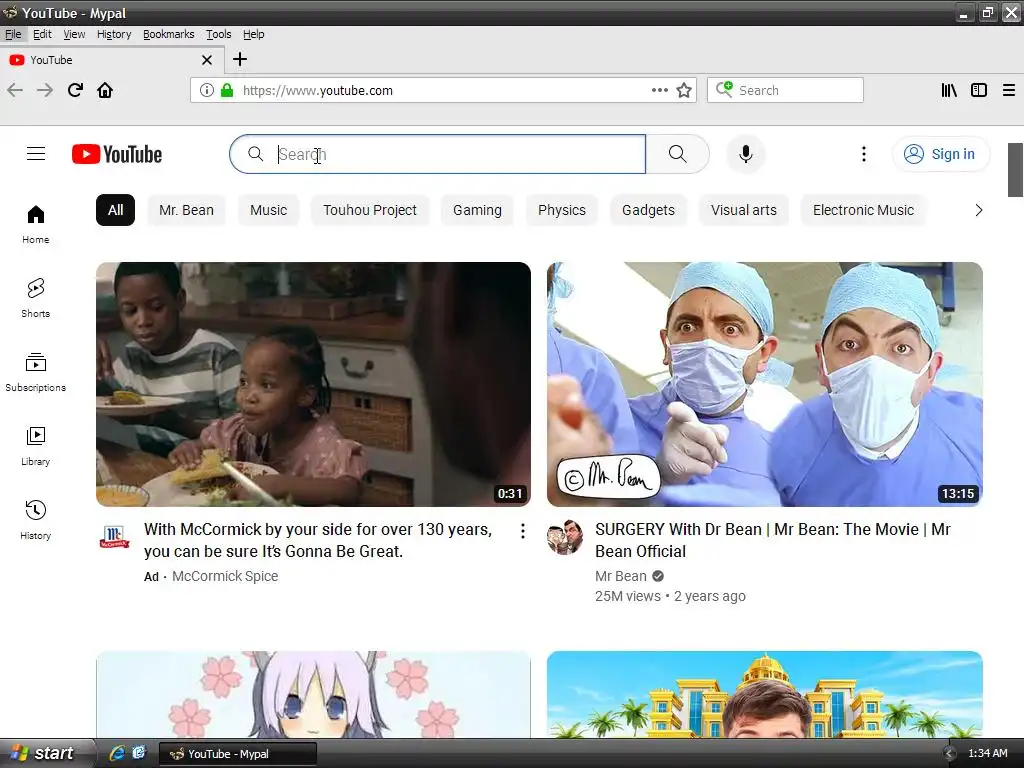Open Subscriptions in the sidebar
The image size is (1024, 768).
pos(36,372)
